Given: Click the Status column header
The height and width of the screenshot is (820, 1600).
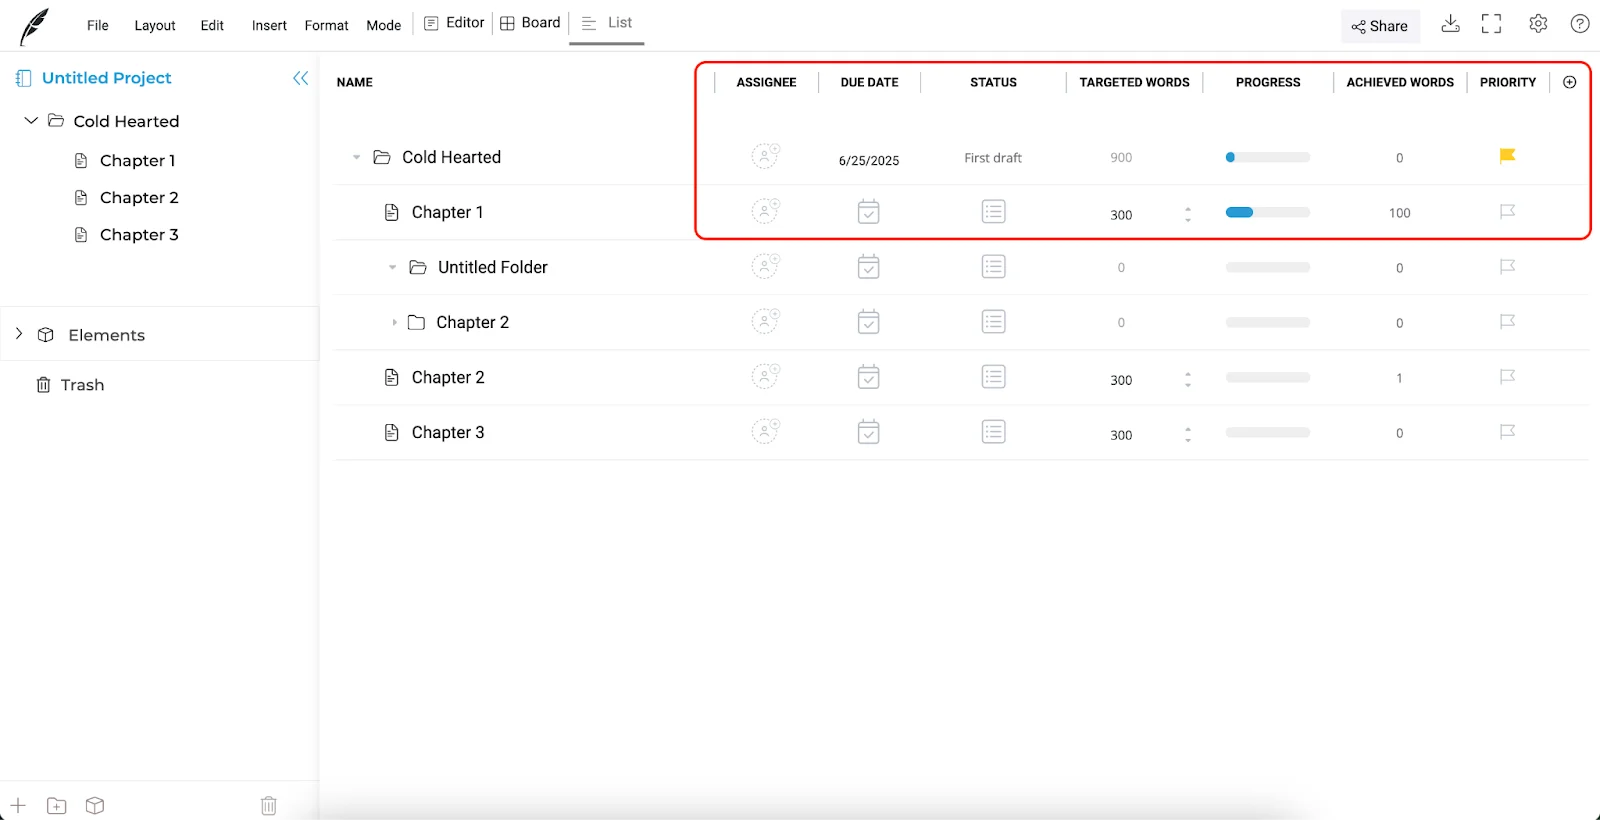Looking at the screenshot, I should pos(993,82).
